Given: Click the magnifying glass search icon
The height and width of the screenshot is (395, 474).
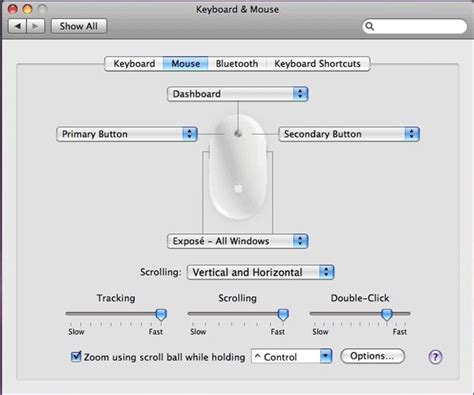Looking at the screenshot, I should (369, 26).
